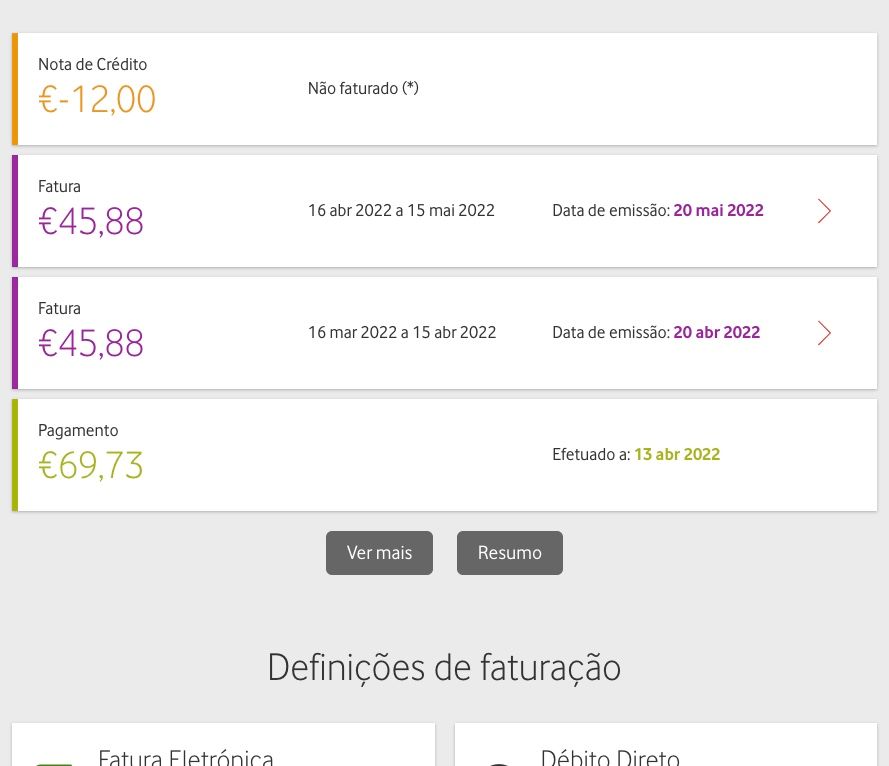
Task: Select the Nota de Crédito label
Action: (92, 65)
